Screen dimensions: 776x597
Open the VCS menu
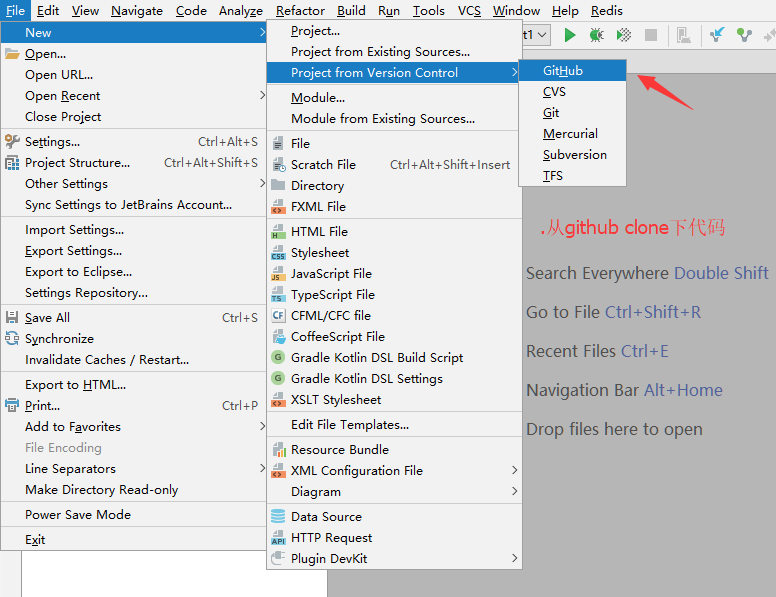[x=469, y=10]
